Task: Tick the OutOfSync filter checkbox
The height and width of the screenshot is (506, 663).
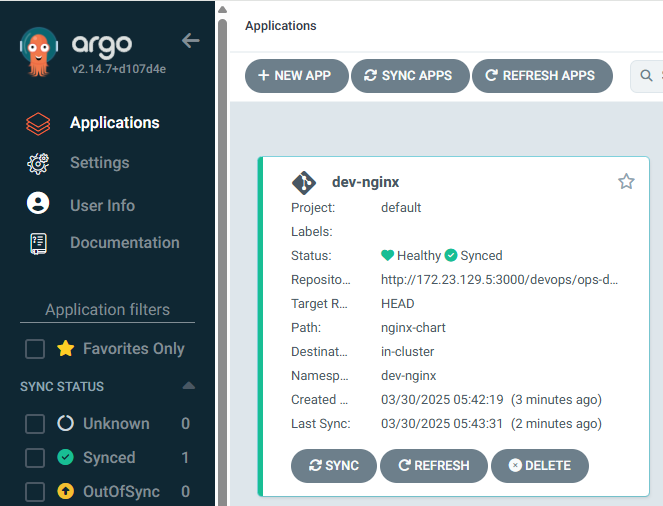Action: click(x=35, y=492)
